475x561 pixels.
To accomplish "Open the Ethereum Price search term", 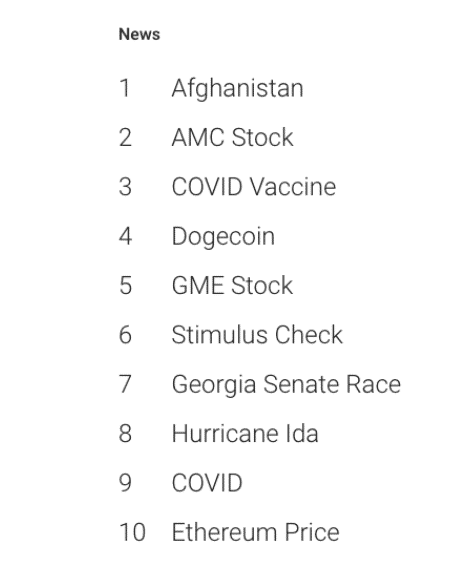I will point(255,532).
